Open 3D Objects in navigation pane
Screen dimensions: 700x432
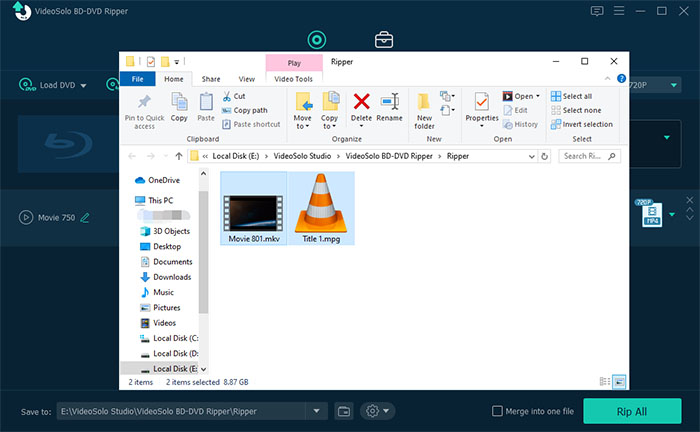point(165,231)
